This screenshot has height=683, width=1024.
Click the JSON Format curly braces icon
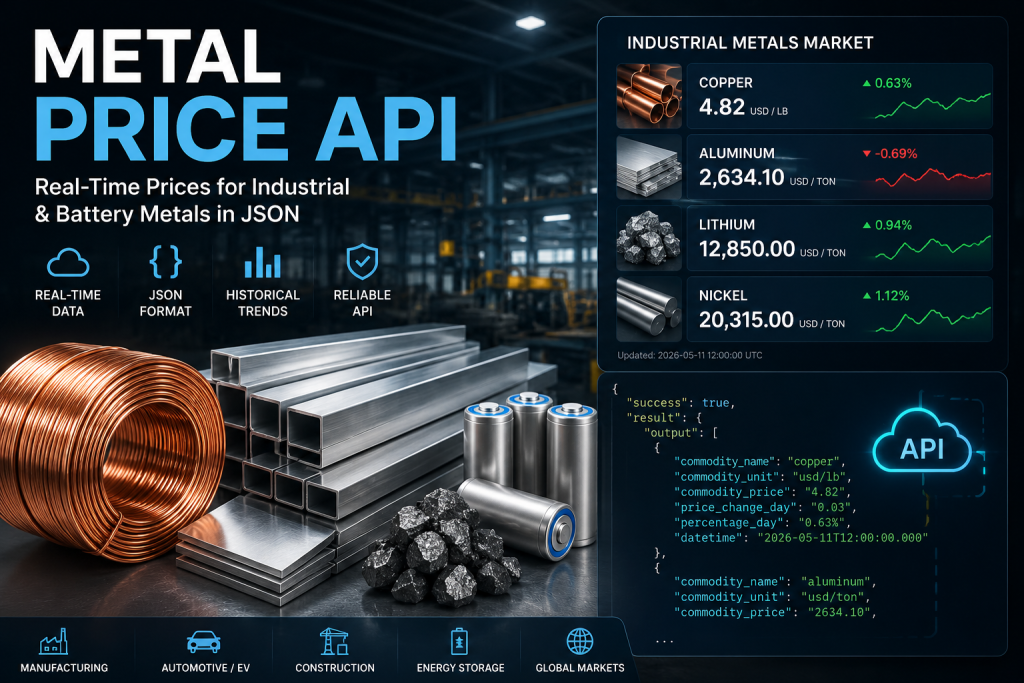point(165,262)
